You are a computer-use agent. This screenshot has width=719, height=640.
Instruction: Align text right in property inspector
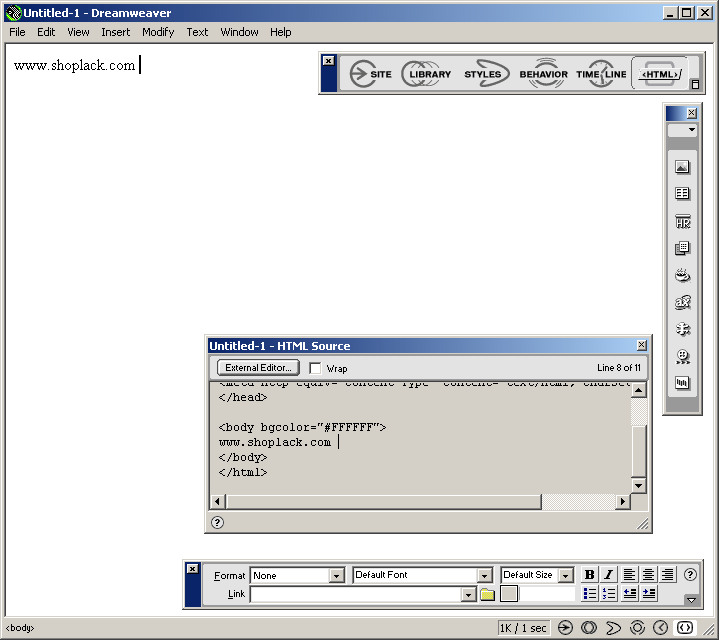tap(668, 574)
